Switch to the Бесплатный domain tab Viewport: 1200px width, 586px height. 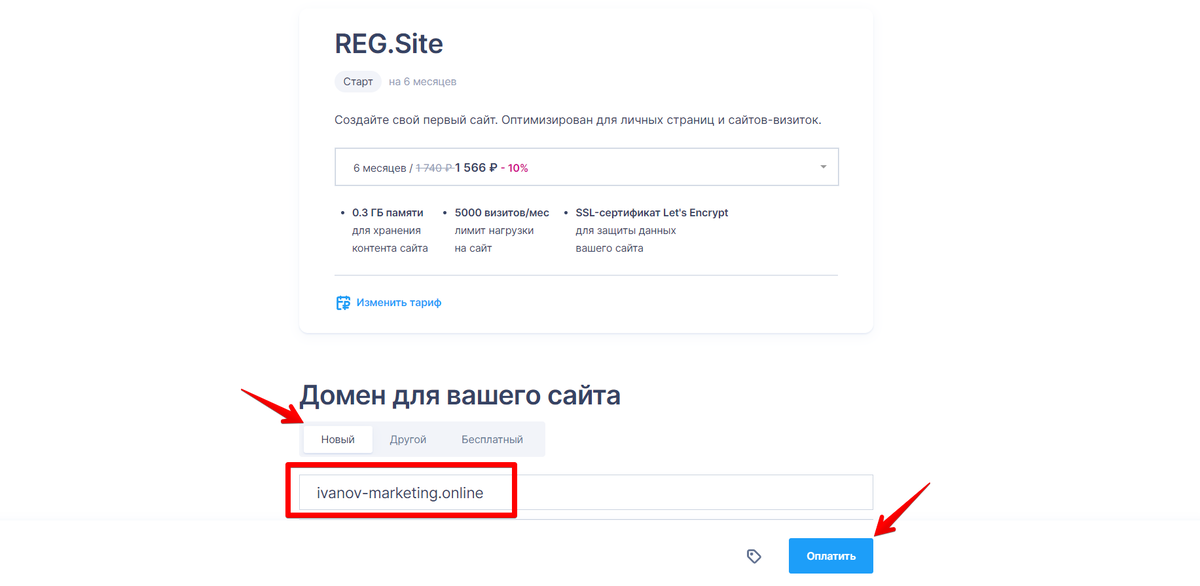point(492,439)
